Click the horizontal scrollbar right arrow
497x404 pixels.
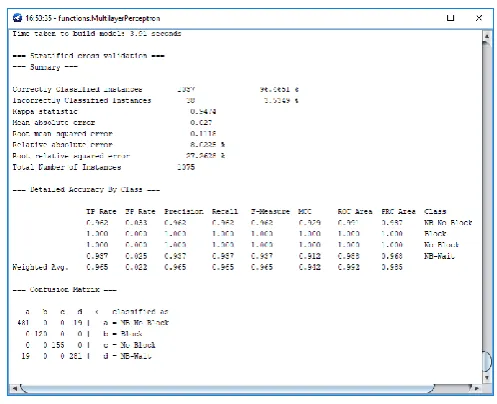[477, 388]
